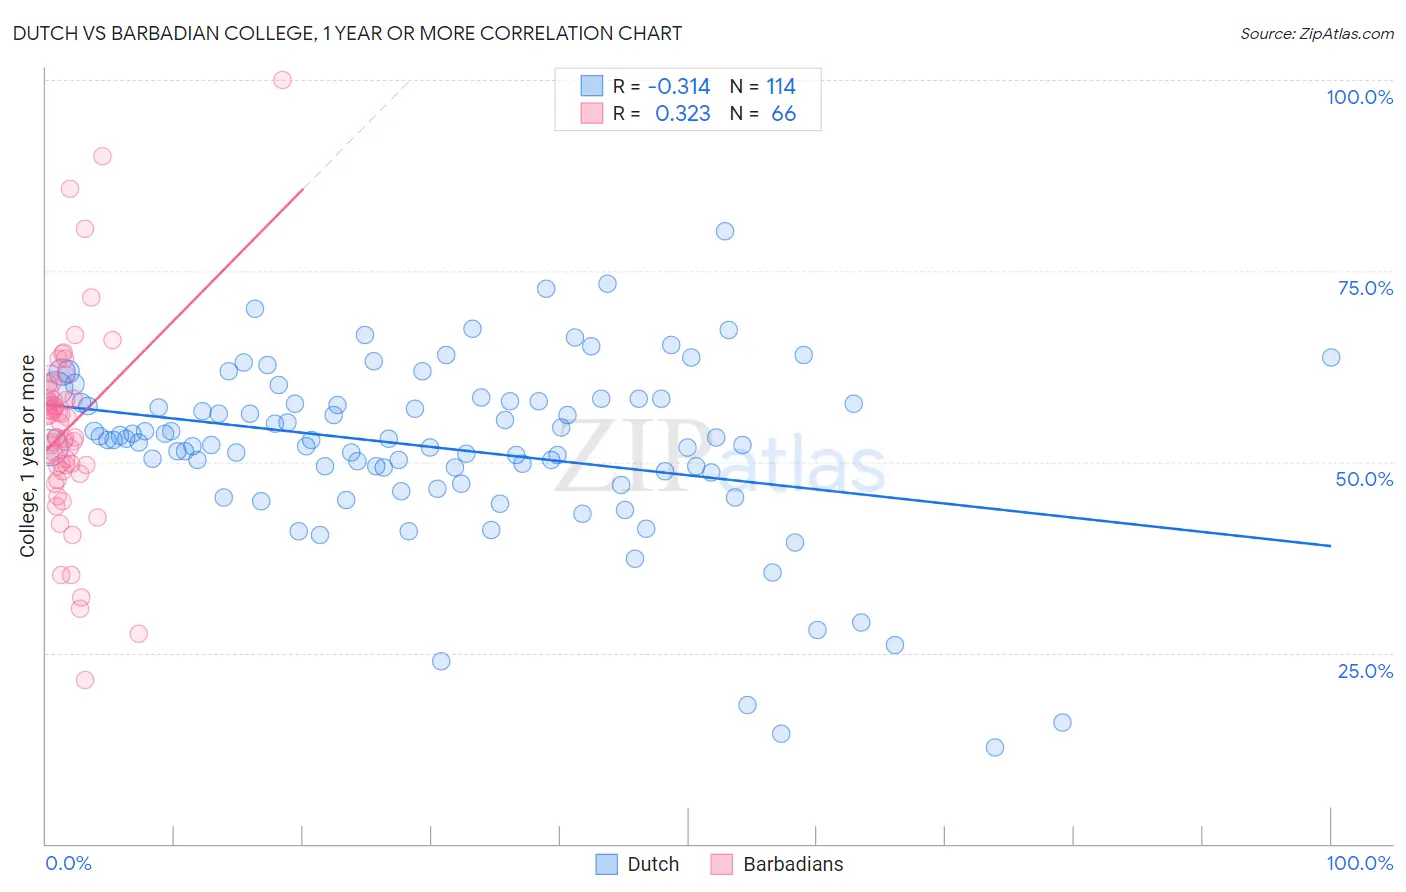Click the 100.0% x-axis label

coord(1360,863)
